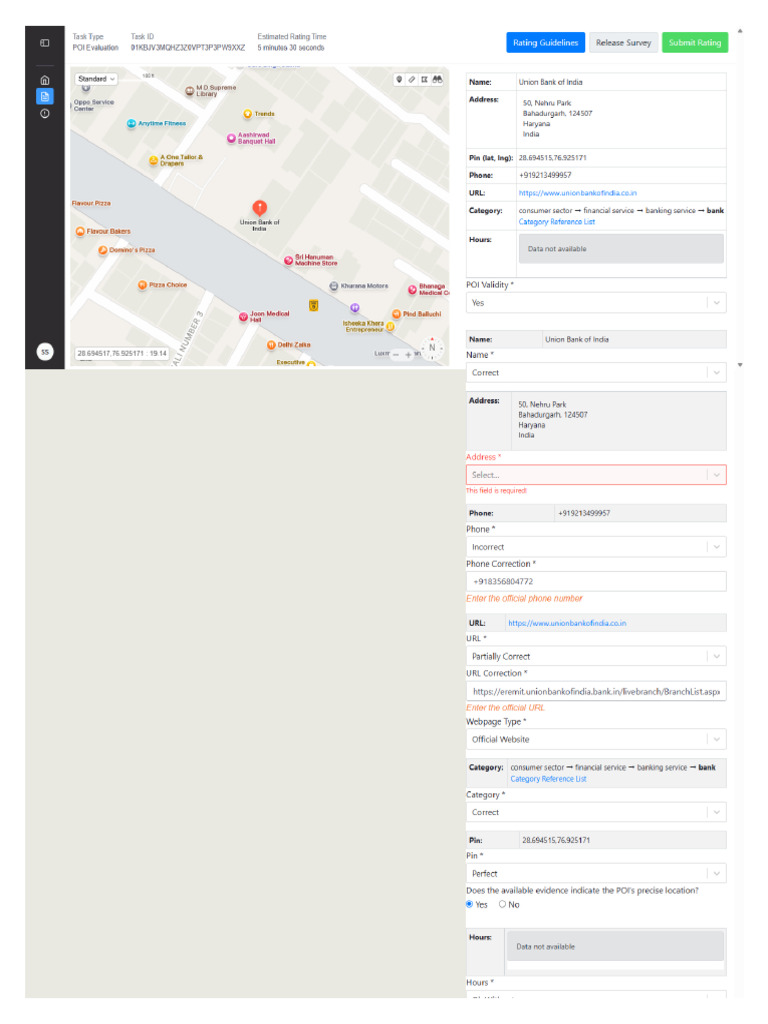Screen dimensions: 768x1024
Task: Select the map ruler measure tool
Action: (x=411, y=79)
